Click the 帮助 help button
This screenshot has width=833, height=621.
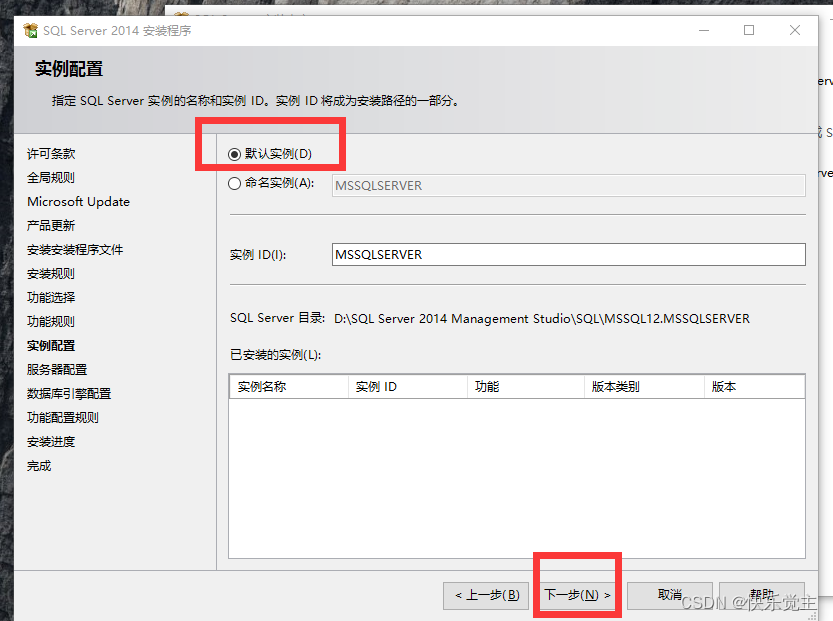coord(762,595)
